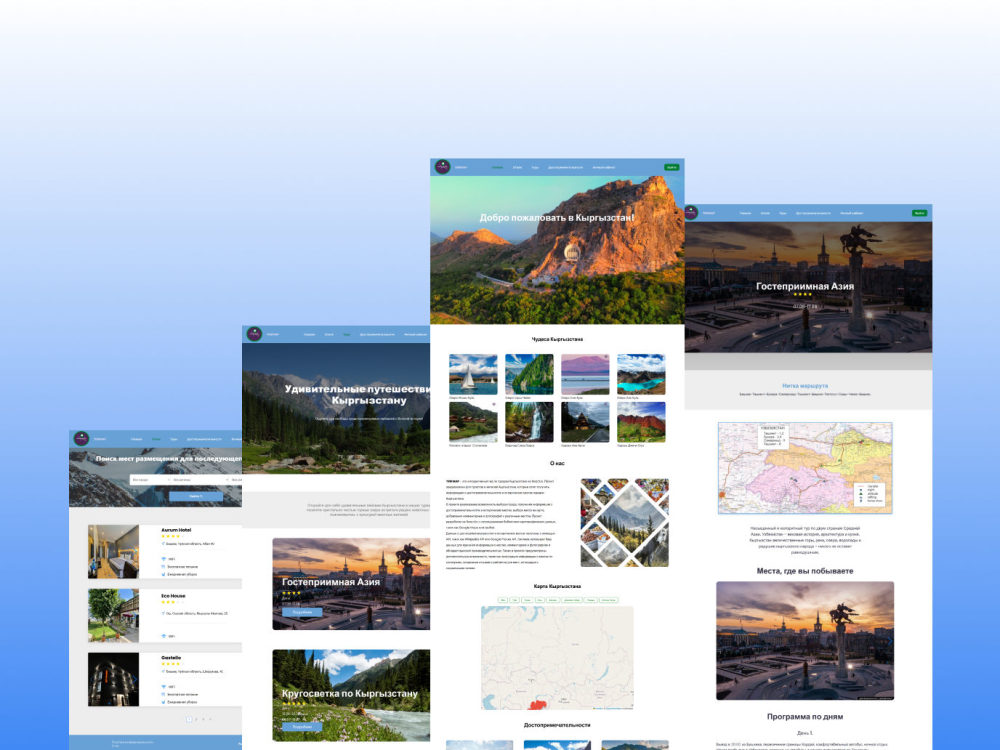This screenshot has width=1000, height=750.
Task: Click the Нитка маршрута heading on the tour detail page
Action: click(805, 386)
